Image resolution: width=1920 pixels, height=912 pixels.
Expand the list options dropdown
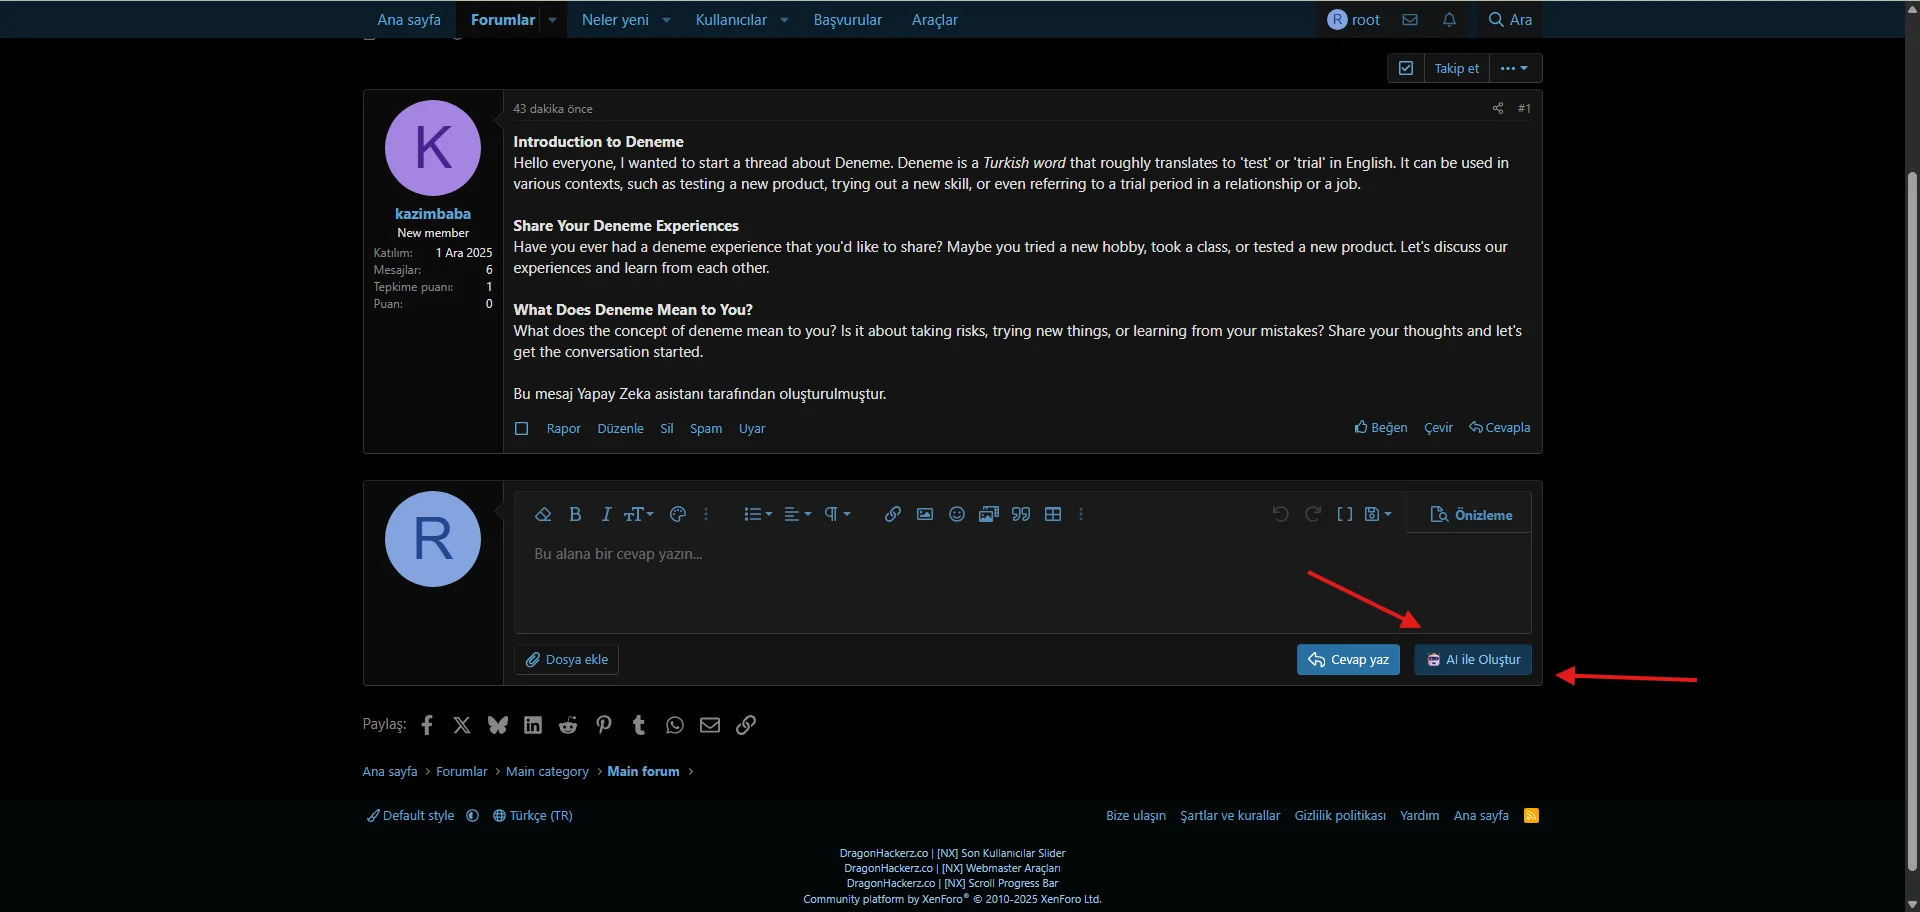(758, 514)
